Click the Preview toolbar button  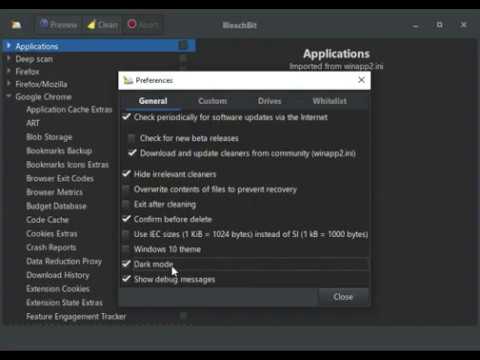[x=59, y=25]
